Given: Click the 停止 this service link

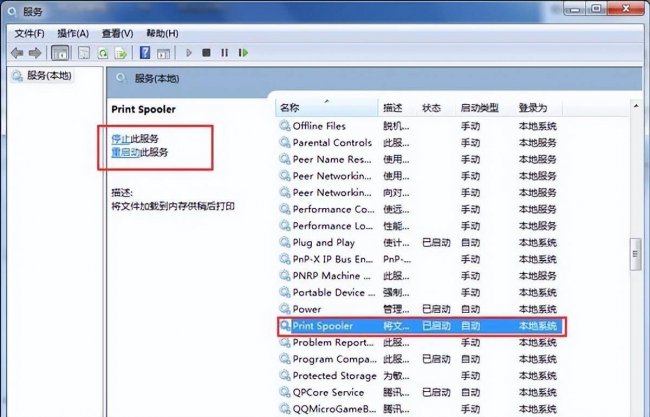Looking at the screenshot, I should coord(121,139).
